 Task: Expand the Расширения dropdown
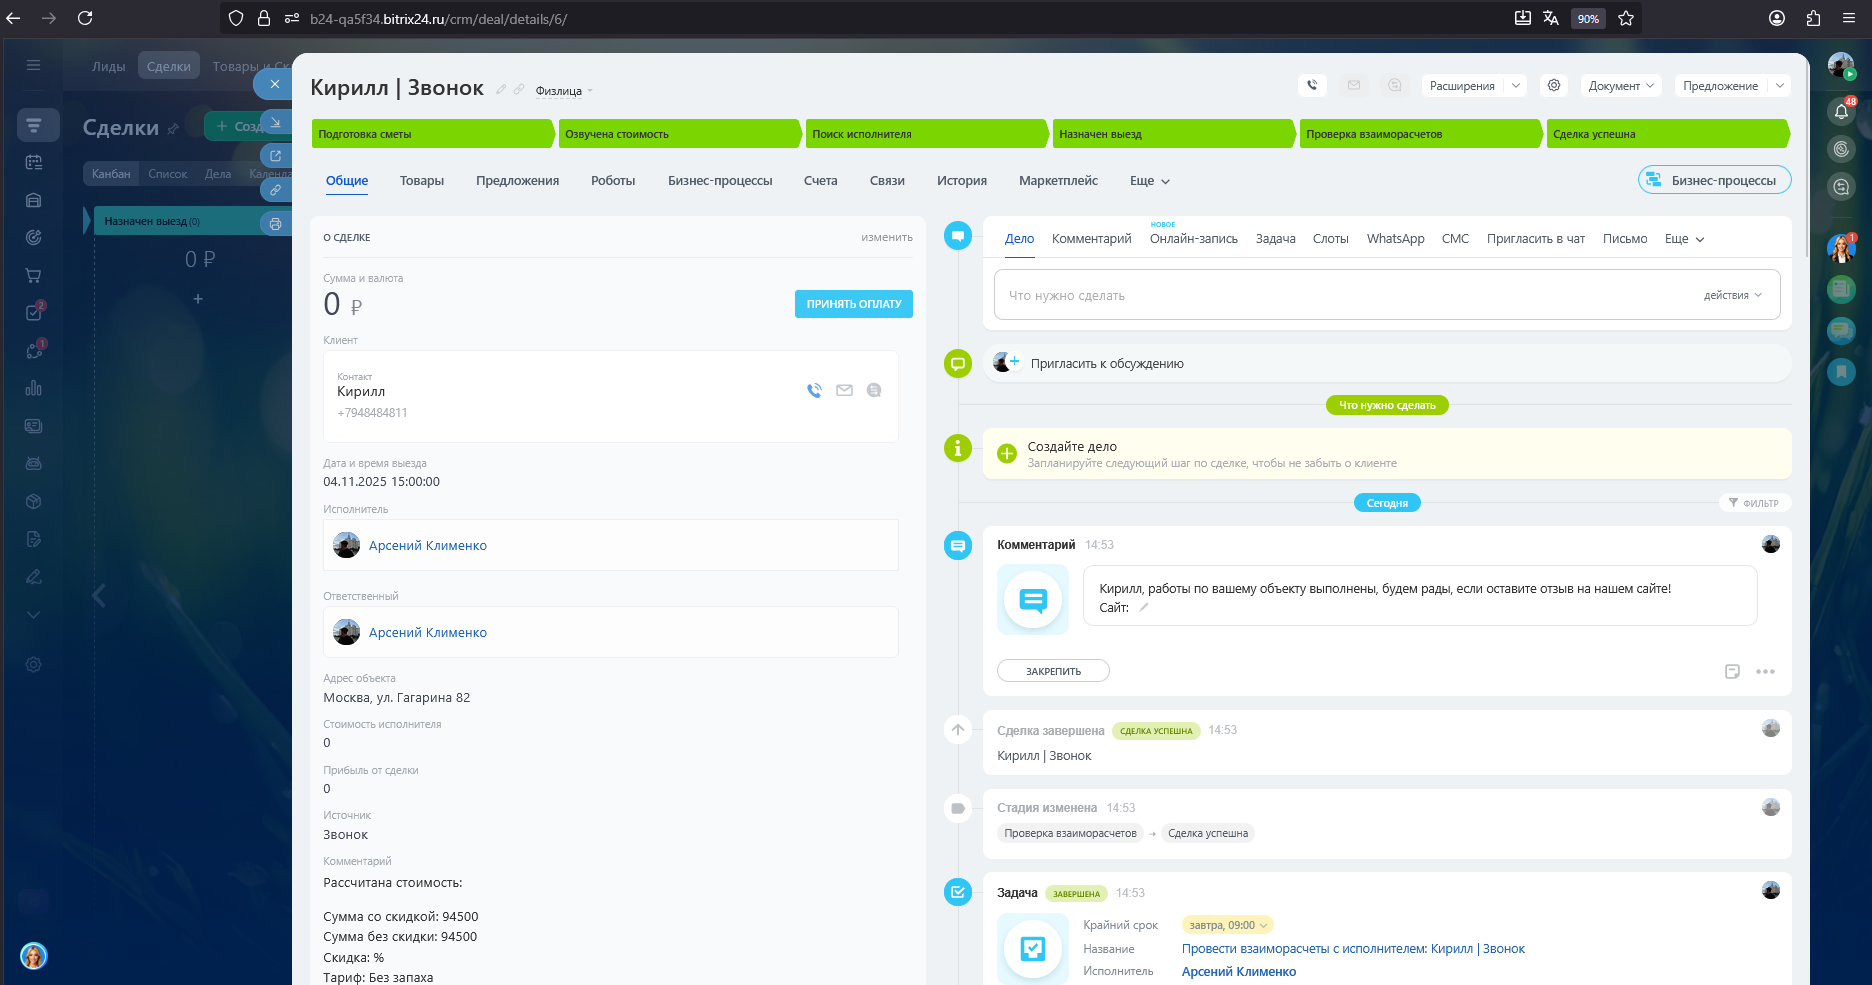tap(1473, 86)
